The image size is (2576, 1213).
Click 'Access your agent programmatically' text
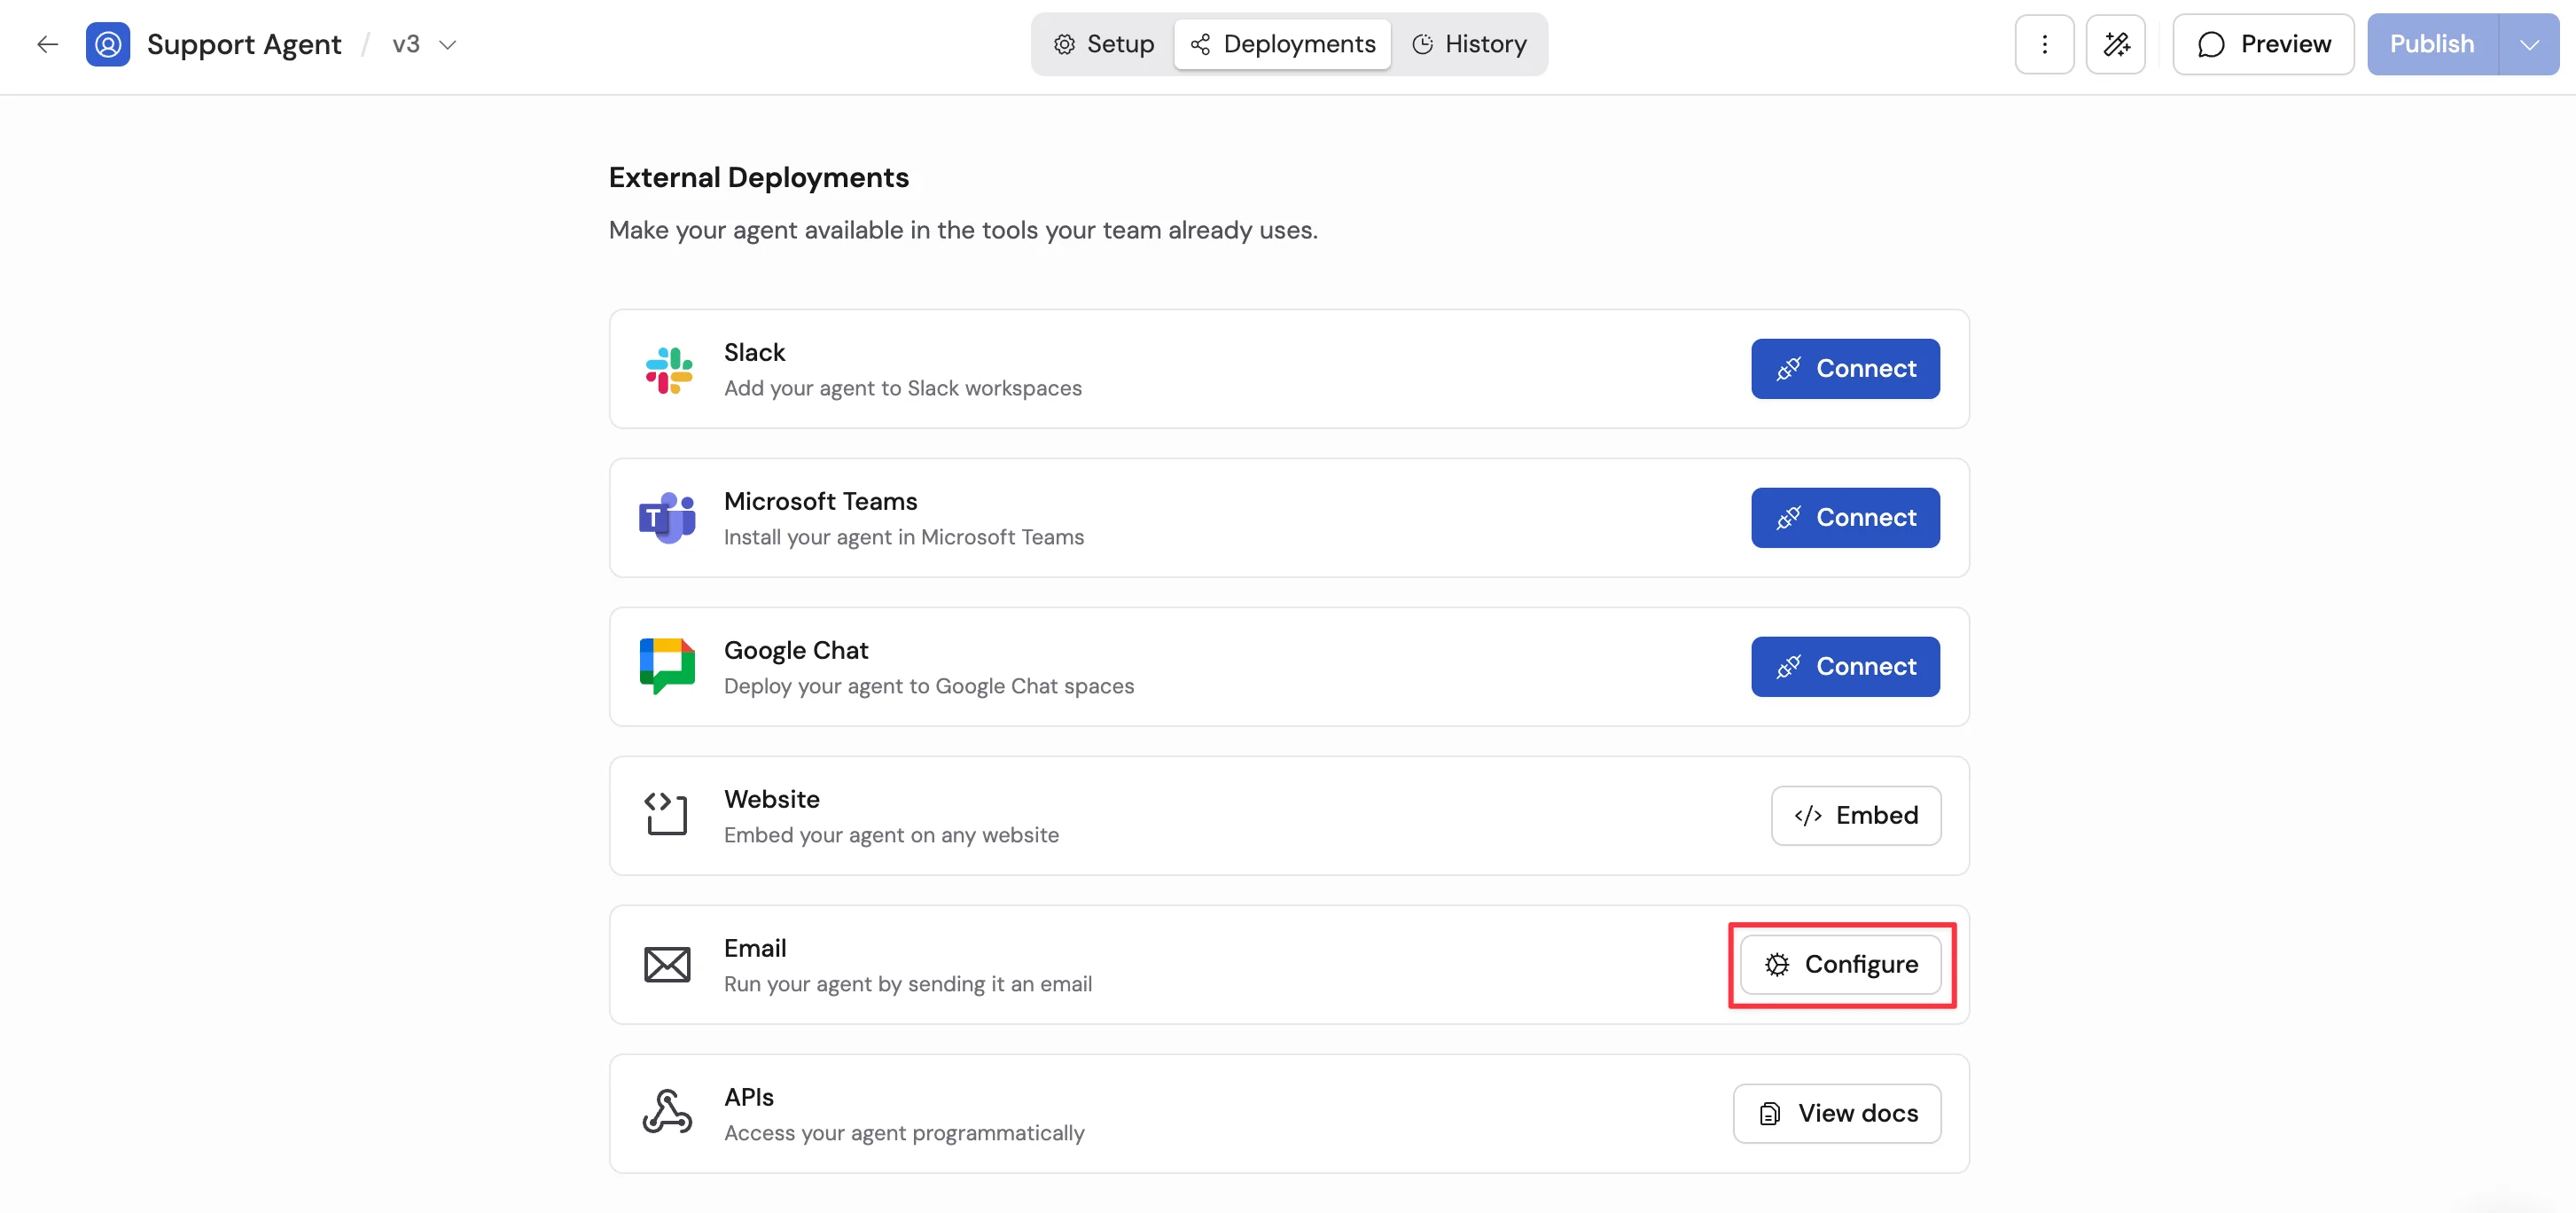904,1133
